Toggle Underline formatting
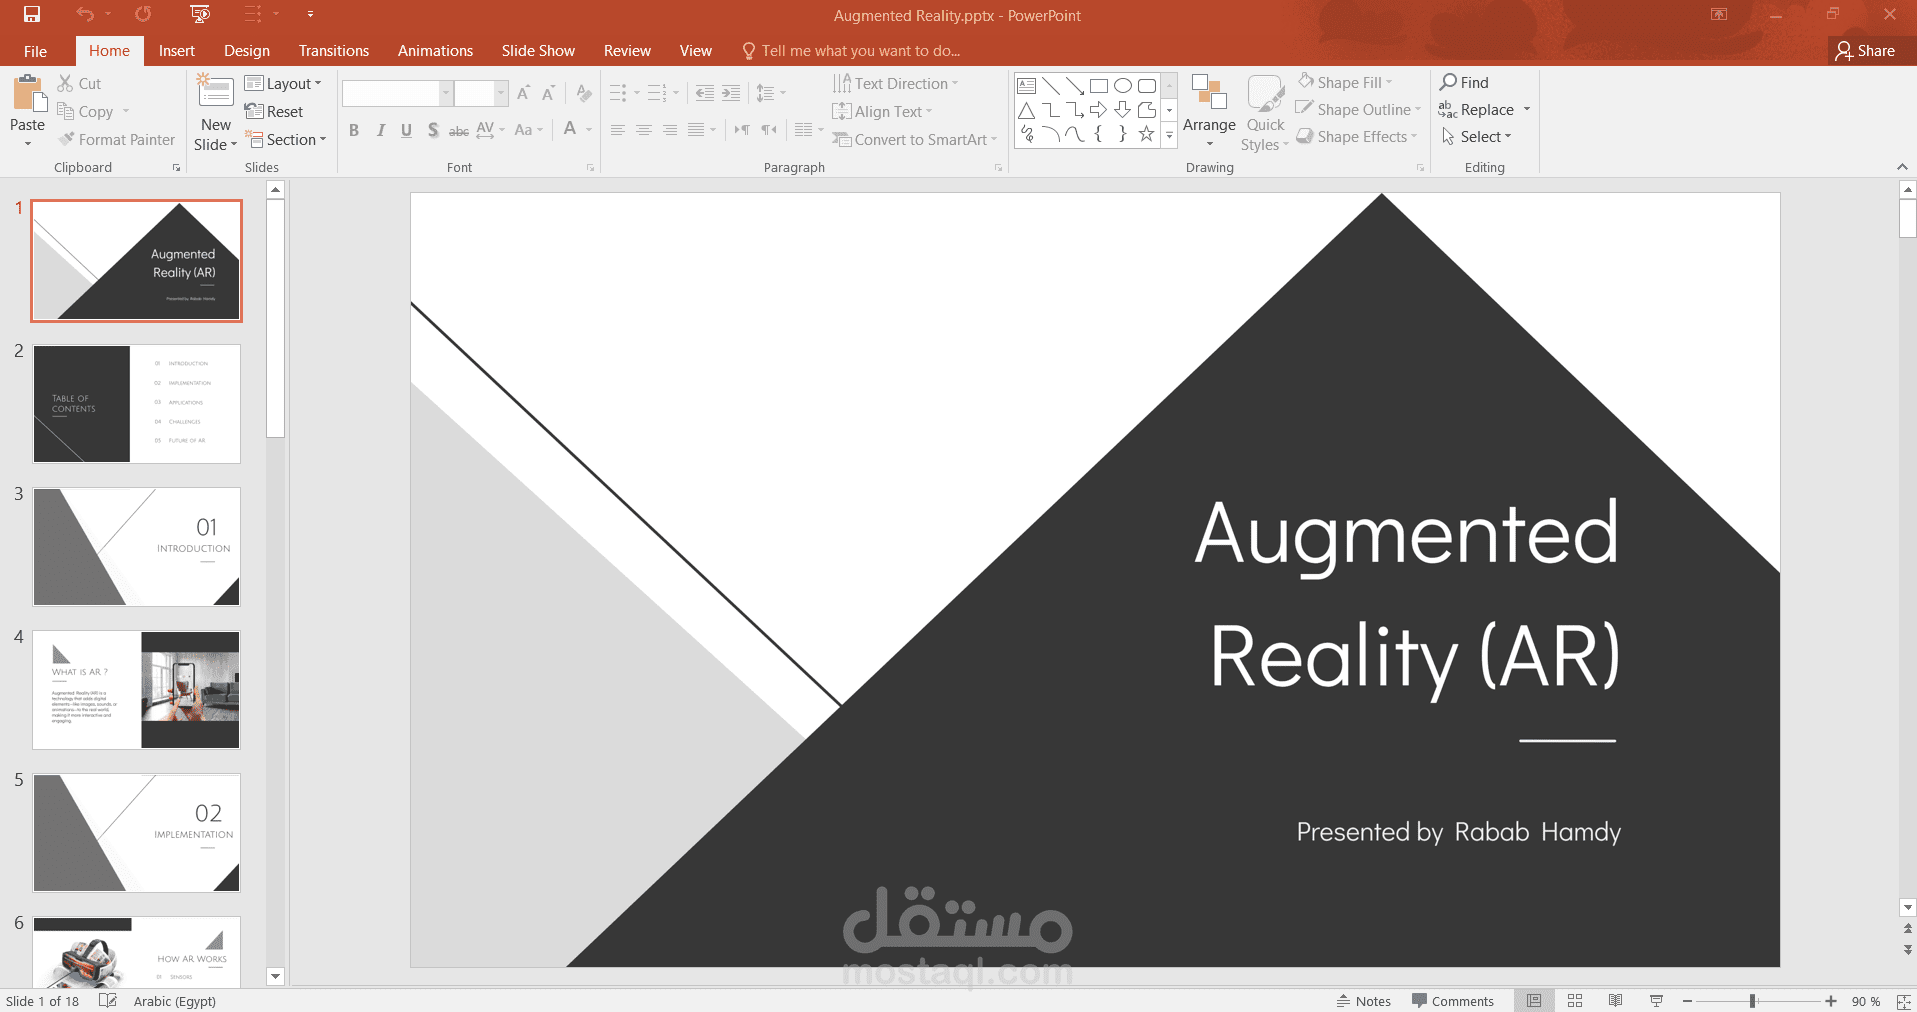The image size is (1917, 1012). (x=406, y=130)
